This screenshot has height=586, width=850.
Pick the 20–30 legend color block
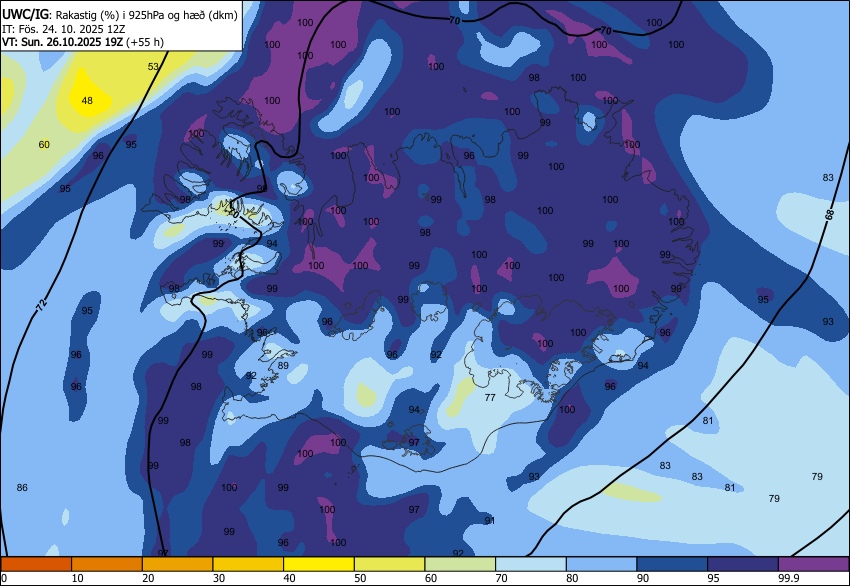177,564
